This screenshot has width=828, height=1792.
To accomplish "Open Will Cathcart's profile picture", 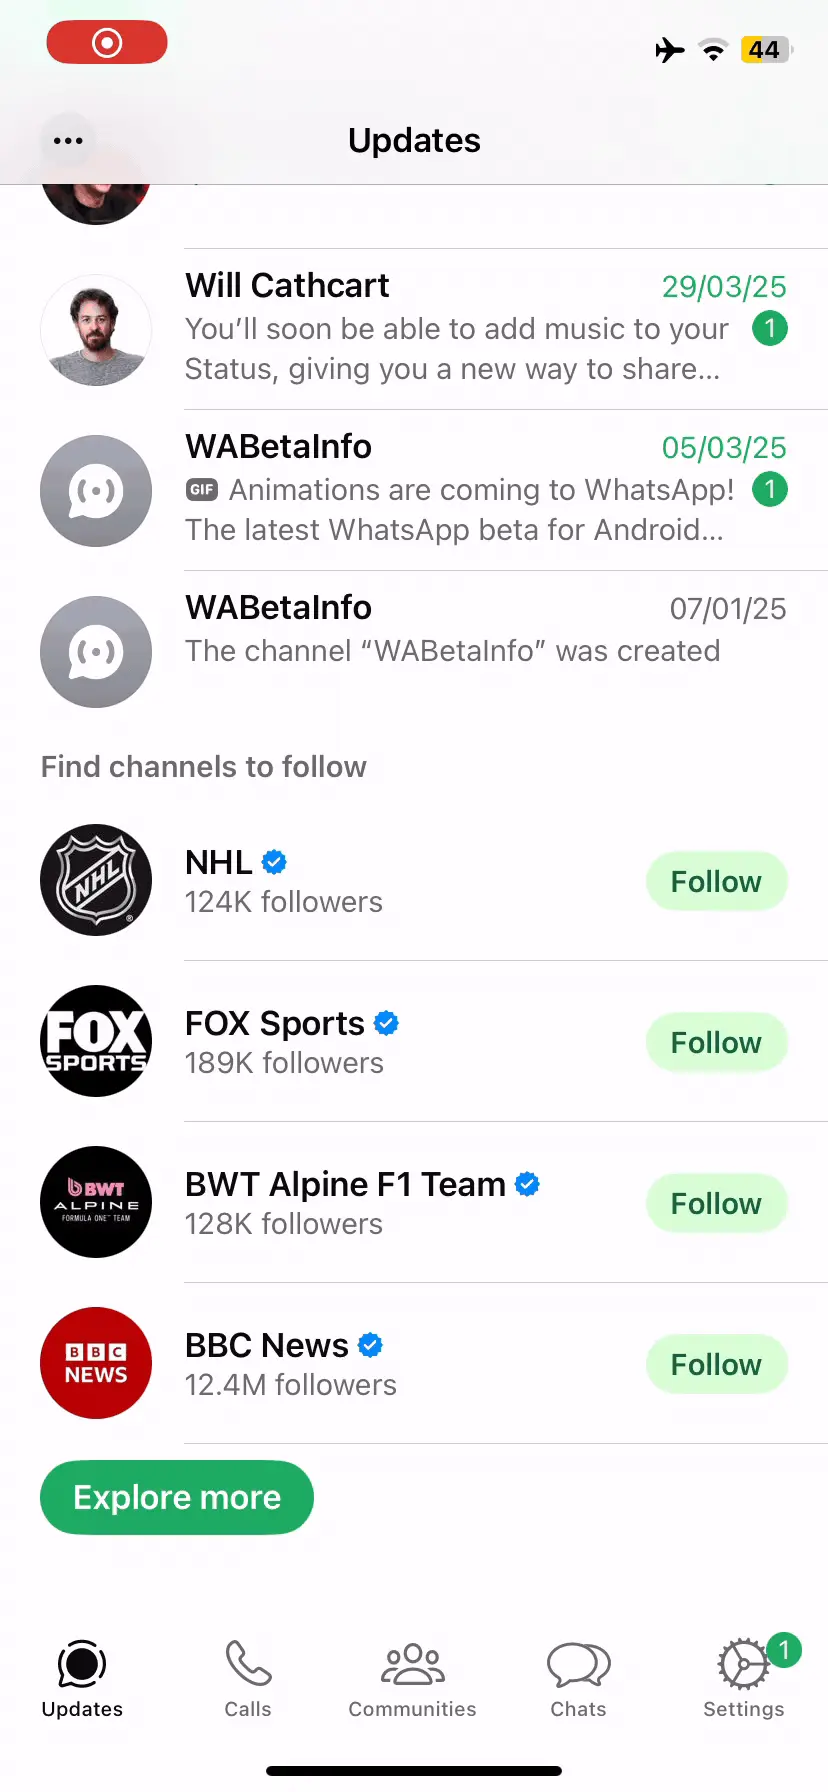I will point(96,330).
